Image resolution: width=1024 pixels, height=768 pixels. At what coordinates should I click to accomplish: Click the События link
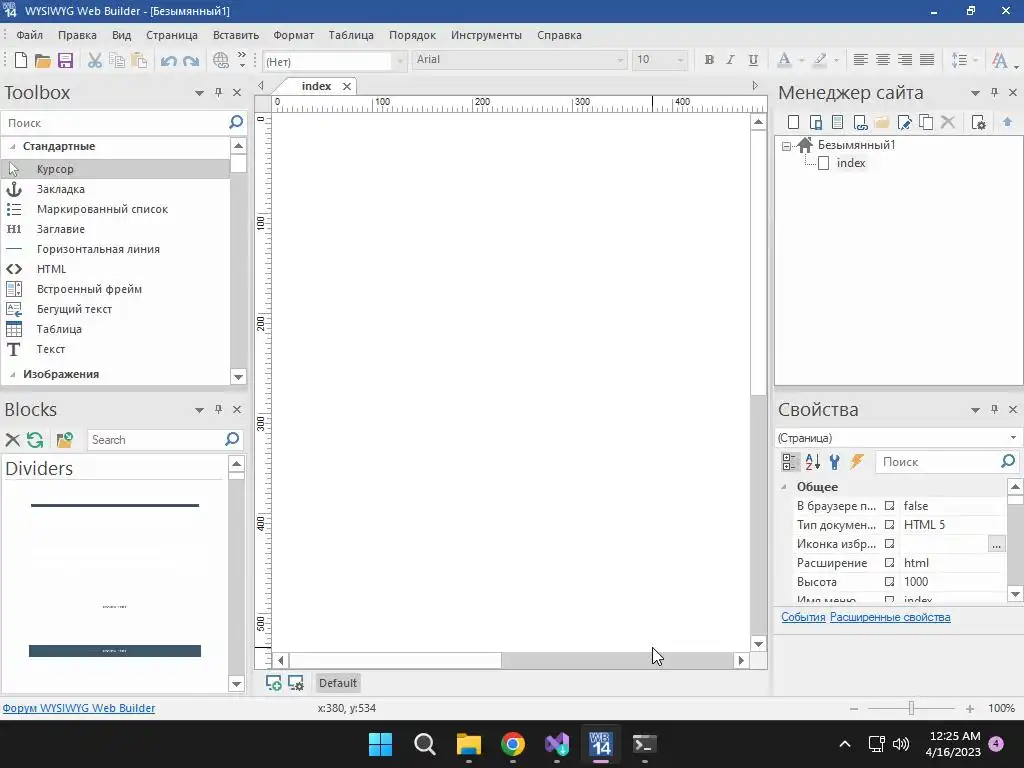(803, 617)
